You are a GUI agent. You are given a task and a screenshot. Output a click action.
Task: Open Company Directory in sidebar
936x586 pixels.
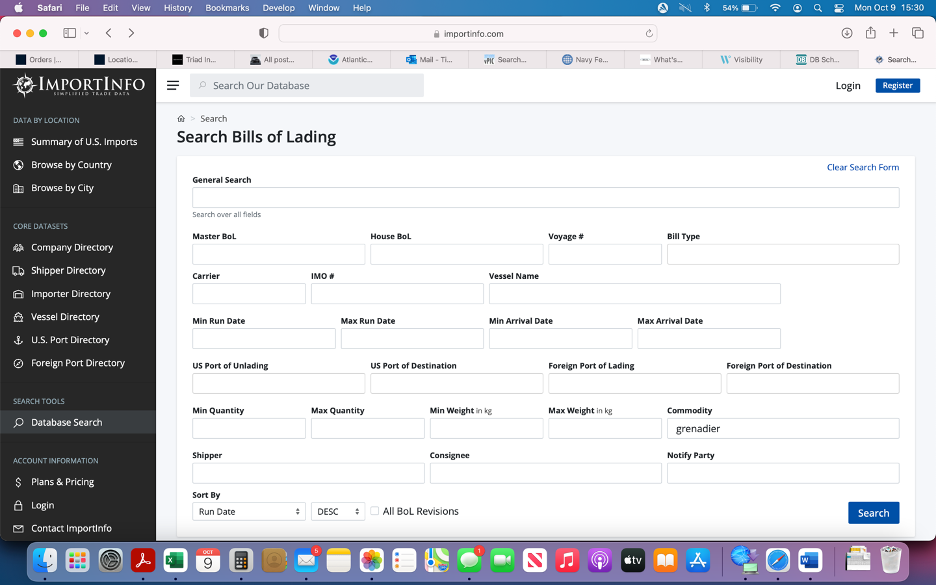[x=72, y=247]
